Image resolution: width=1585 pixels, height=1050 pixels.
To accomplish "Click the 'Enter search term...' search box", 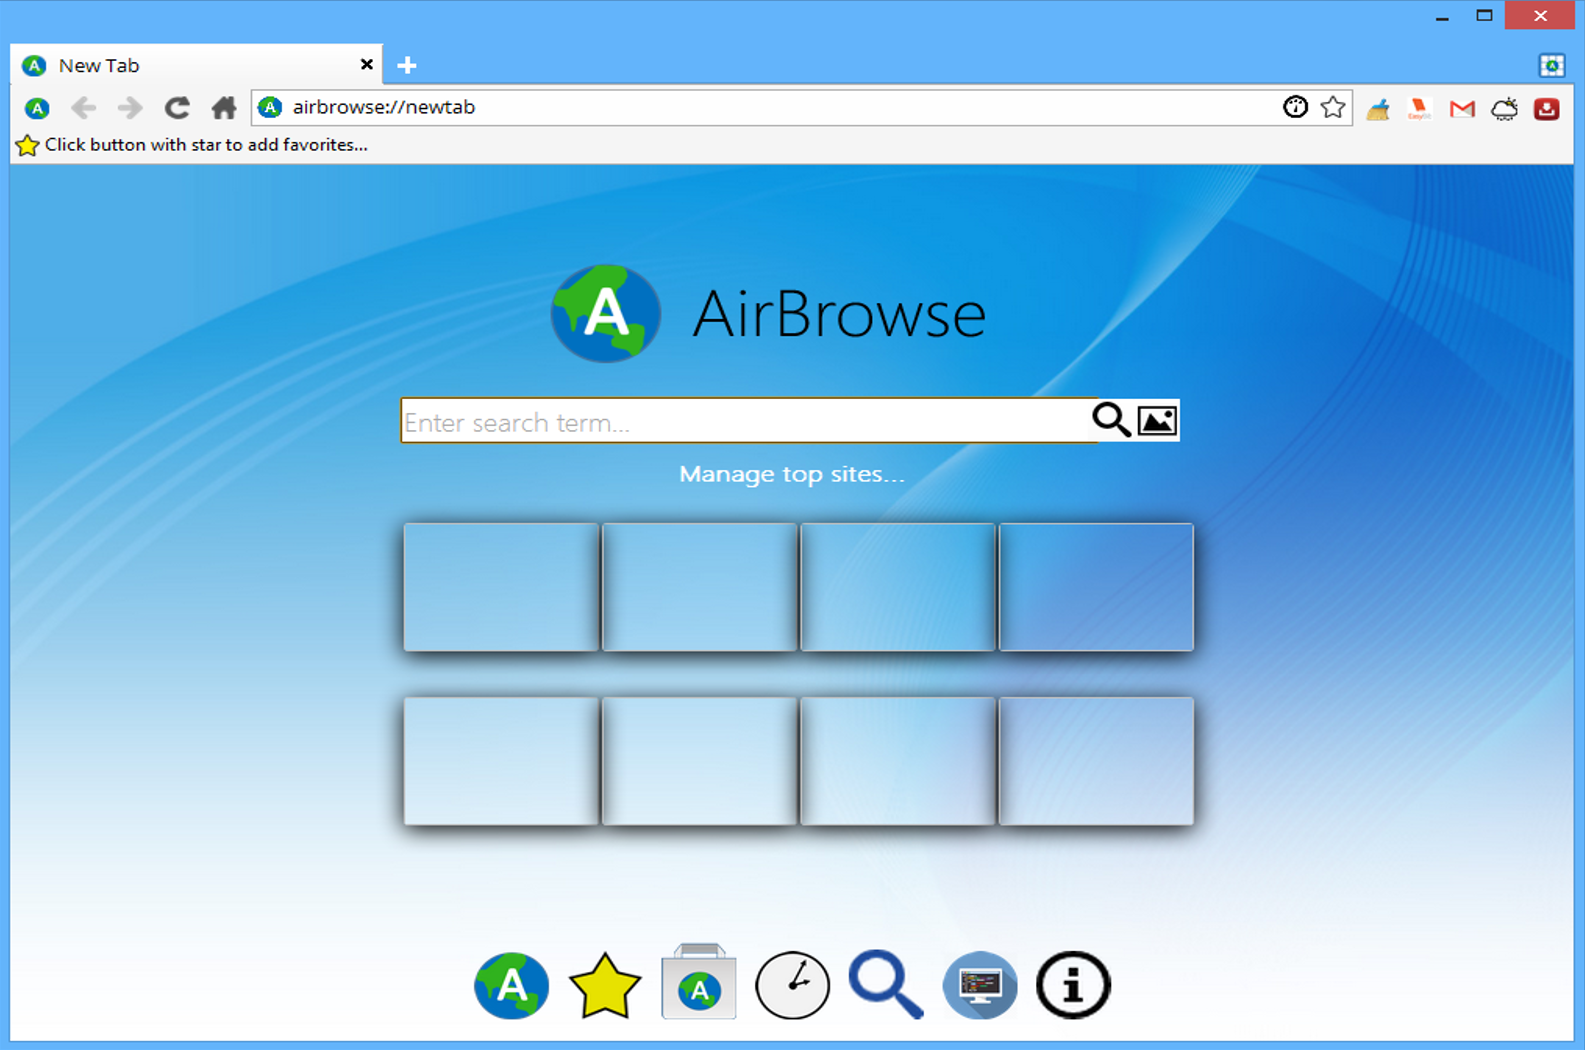I will [746, 421].
